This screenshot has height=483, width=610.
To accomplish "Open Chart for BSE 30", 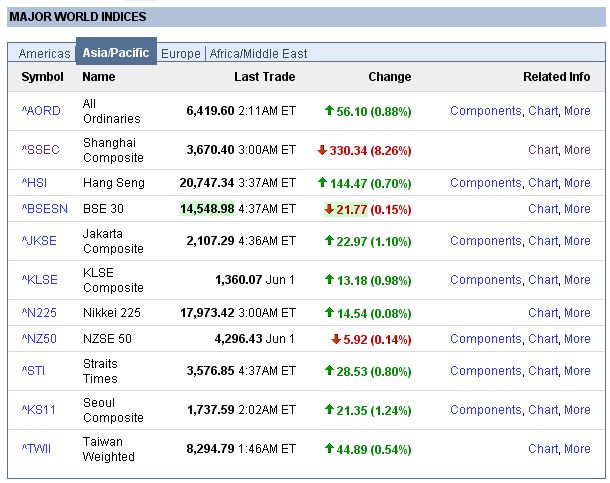I will (x=543, y=209).
